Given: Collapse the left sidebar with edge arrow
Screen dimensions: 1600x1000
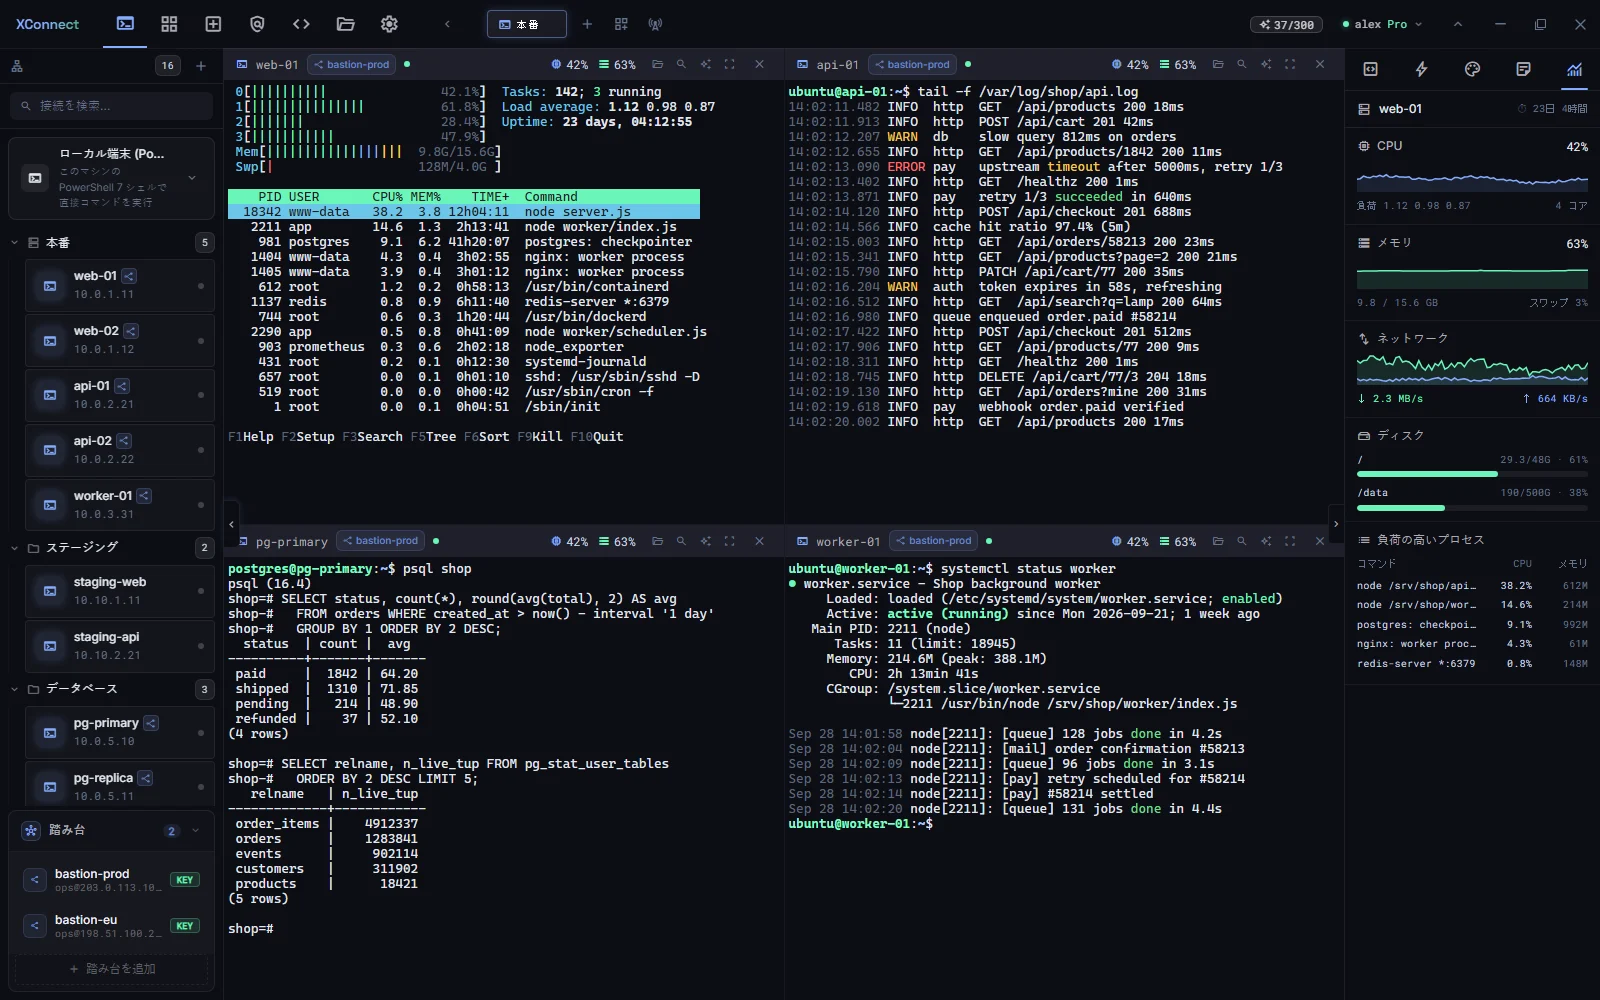Looking at the screenshot, I should click(x=231, y=524).
